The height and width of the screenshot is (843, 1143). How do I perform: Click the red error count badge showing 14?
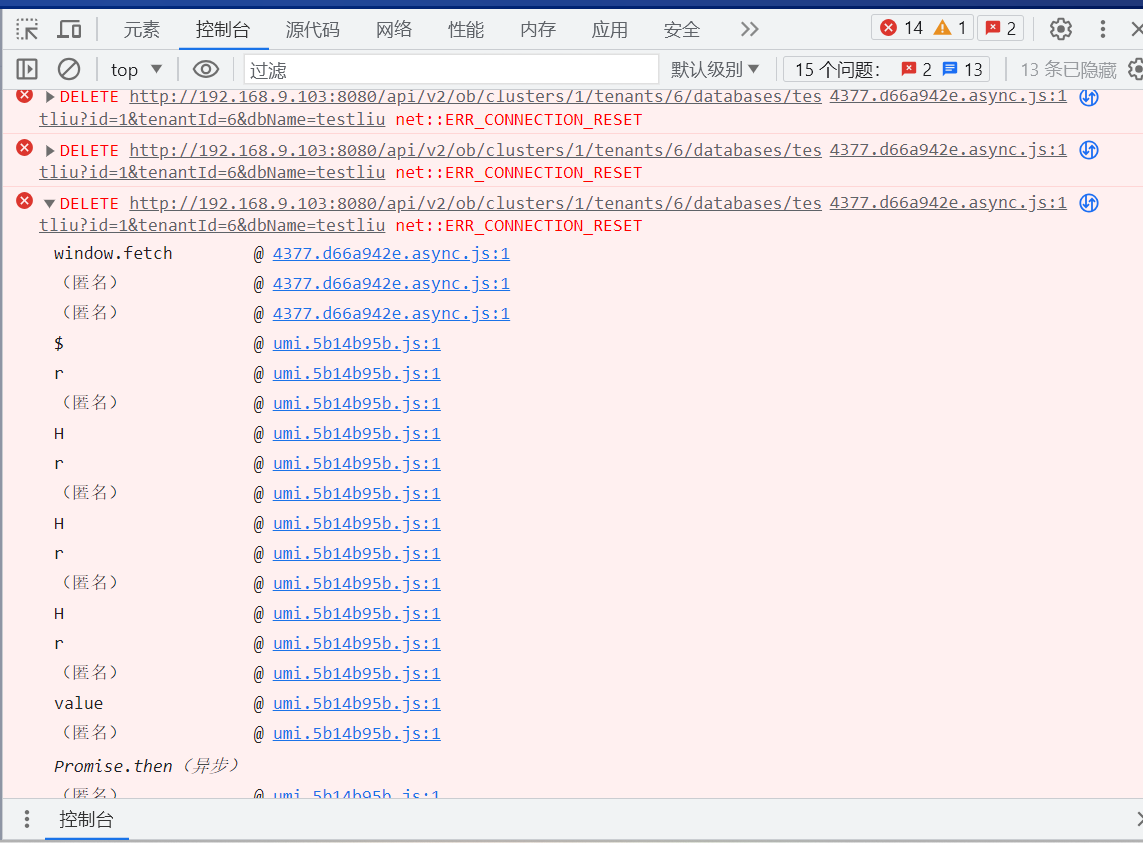tap(902, 28)
